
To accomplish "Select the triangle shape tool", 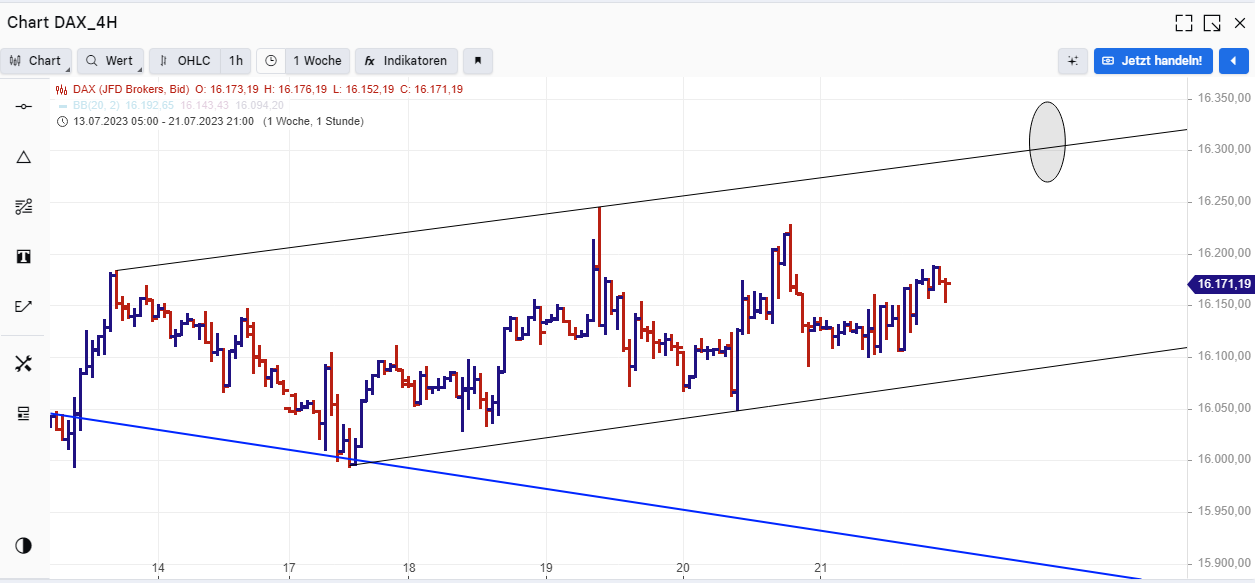I will point(24,157).
